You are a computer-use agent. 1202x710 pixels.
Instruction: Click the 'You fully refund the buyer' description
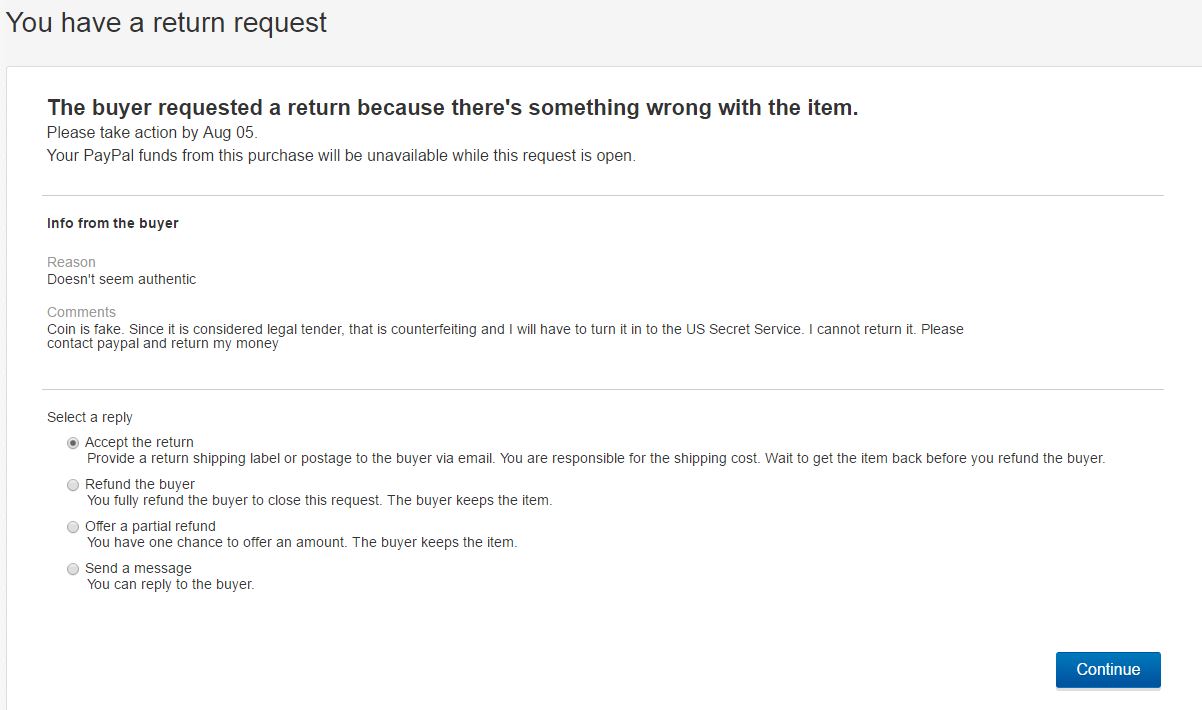click(319, 500)
